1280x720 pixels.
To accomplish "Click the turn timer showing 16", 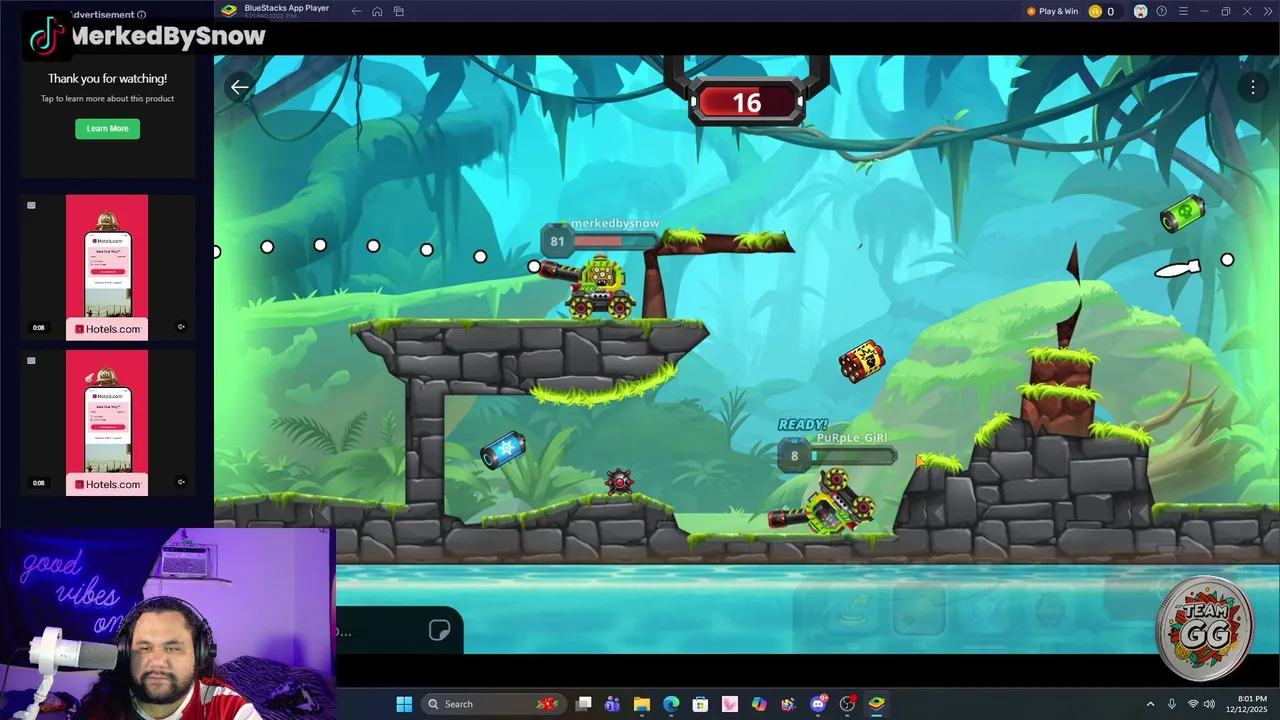I will click(x=747, y=103).
